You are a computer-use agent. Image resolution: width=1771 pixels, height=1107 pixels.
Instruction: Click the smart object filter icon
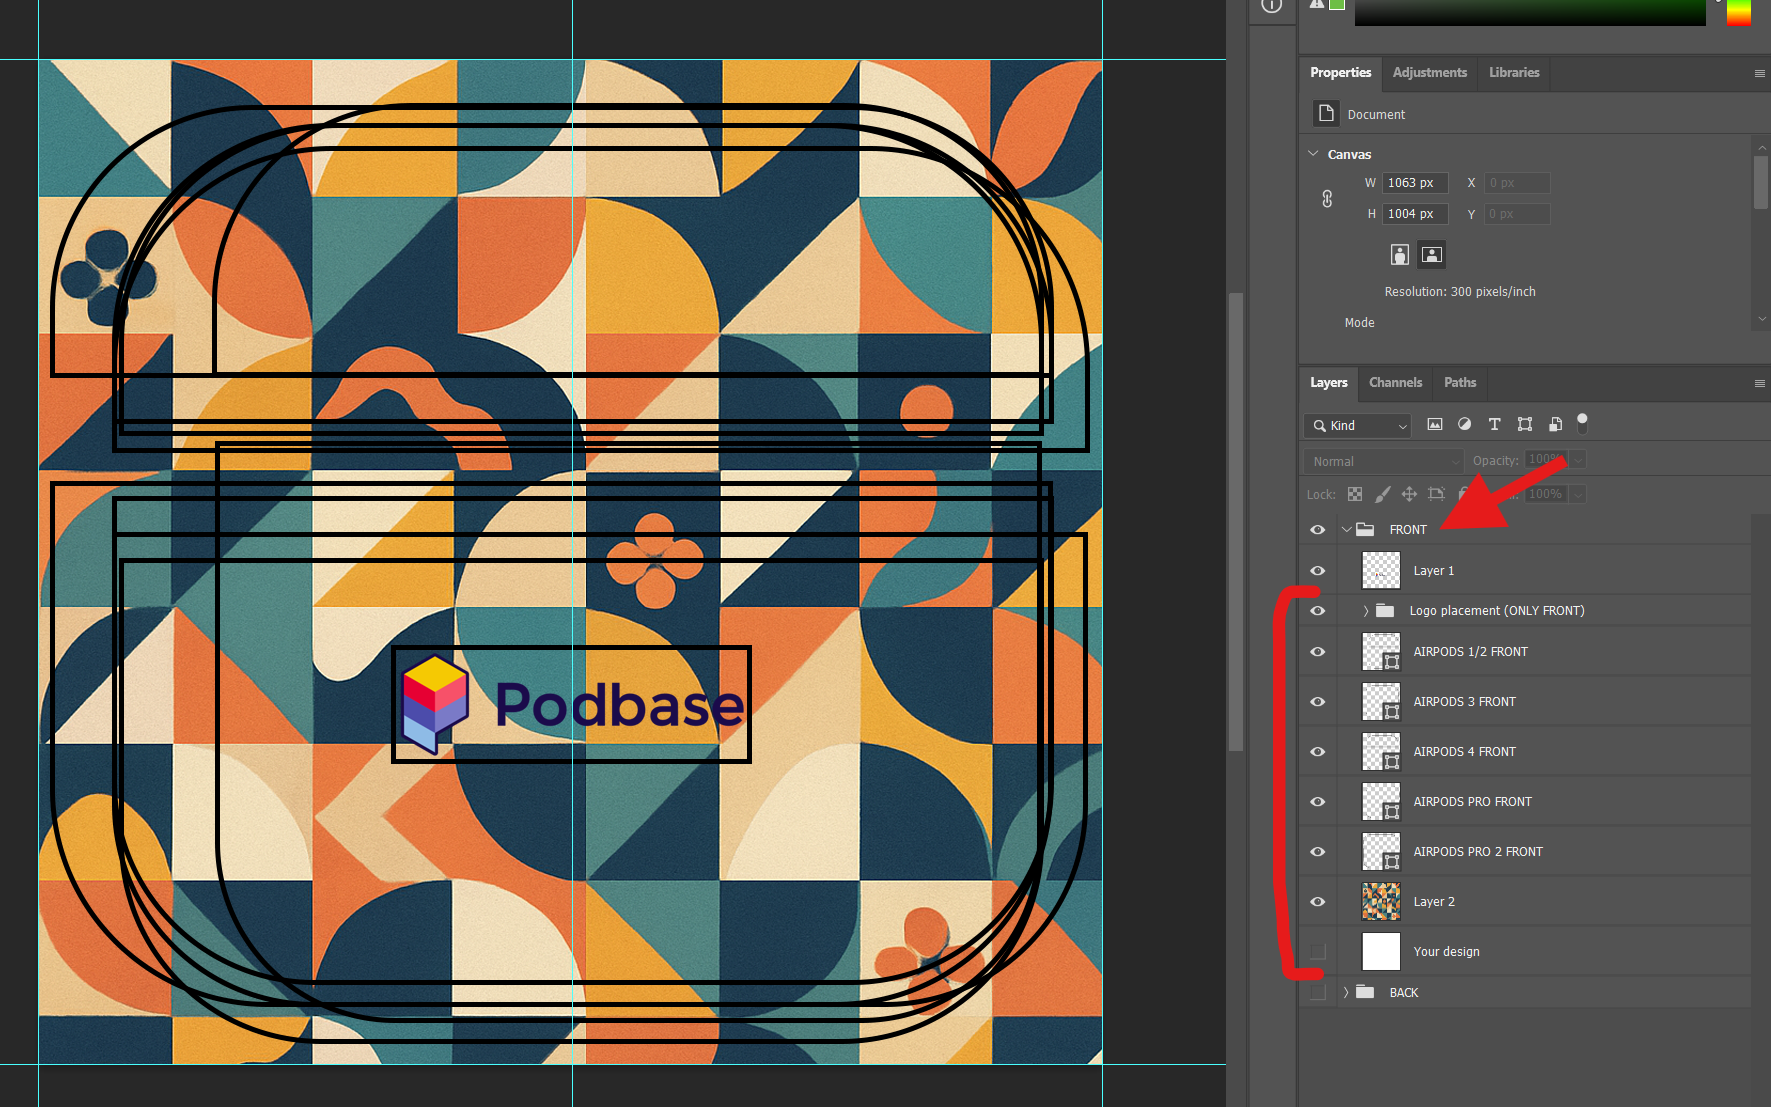[x=1555, y=424]
